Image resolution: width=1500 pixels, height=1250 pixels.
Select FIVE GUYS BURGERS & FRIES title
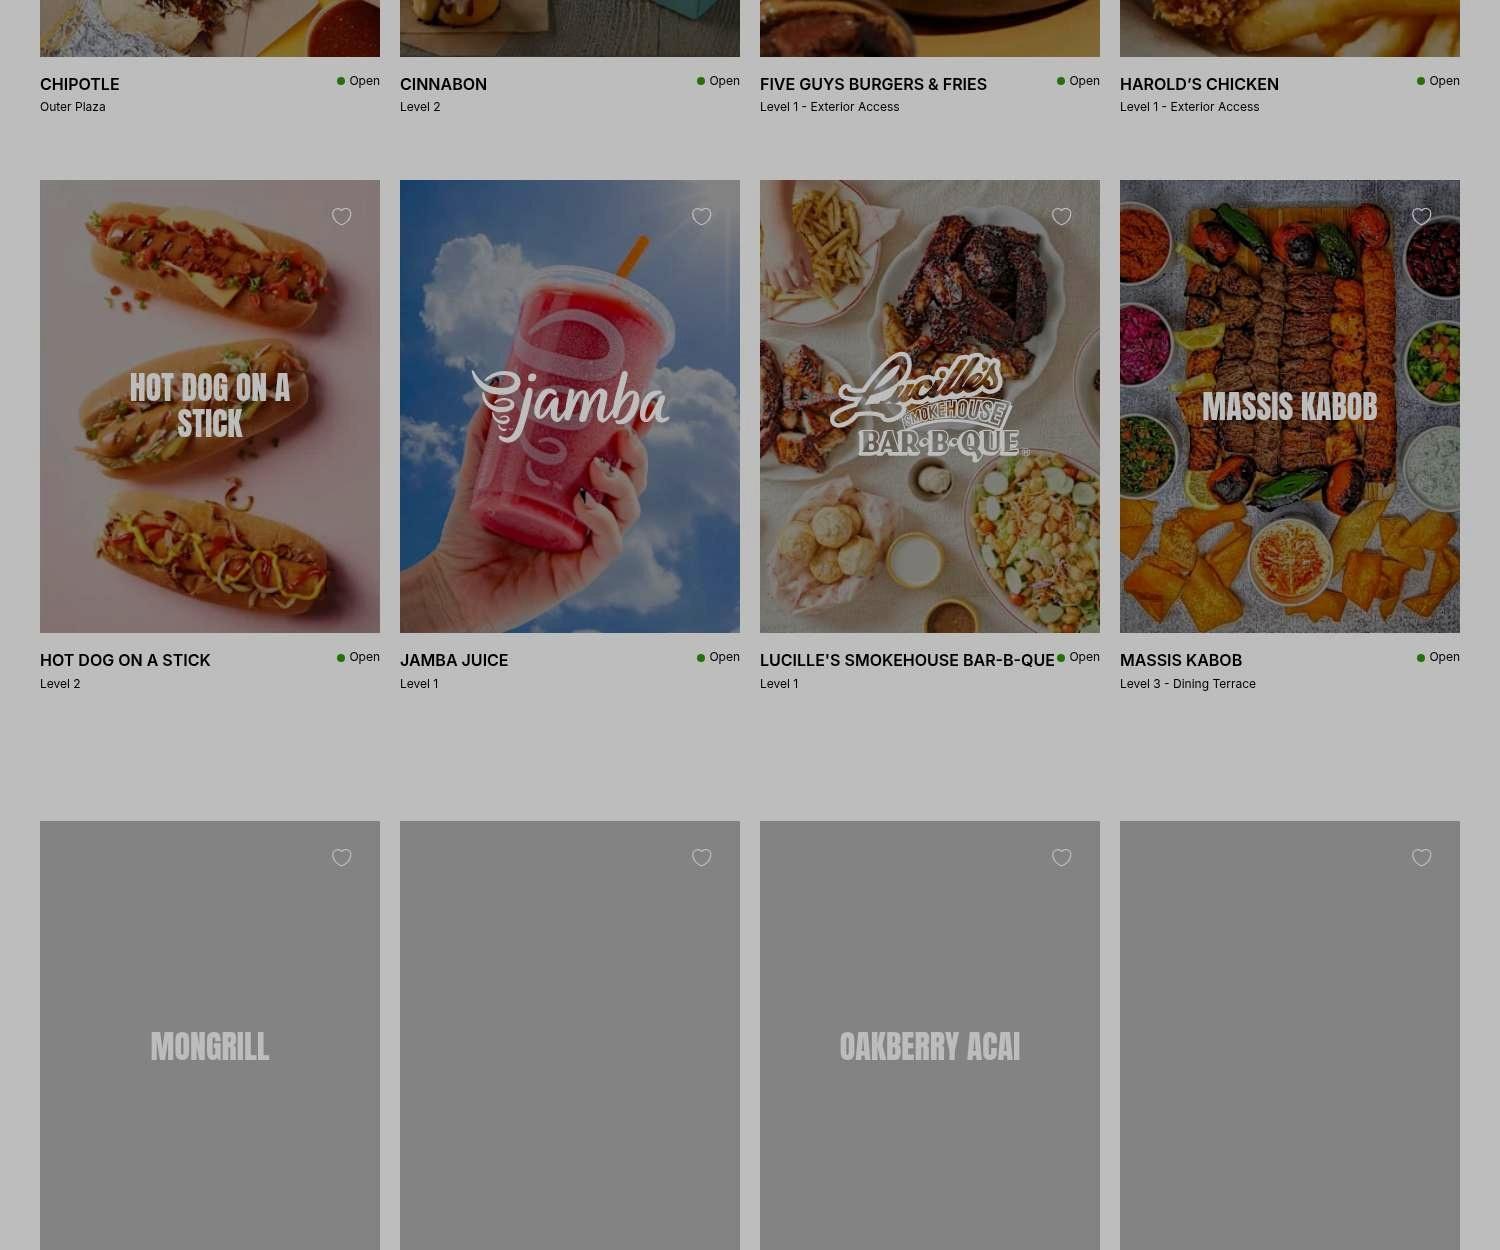pos(873,84)
